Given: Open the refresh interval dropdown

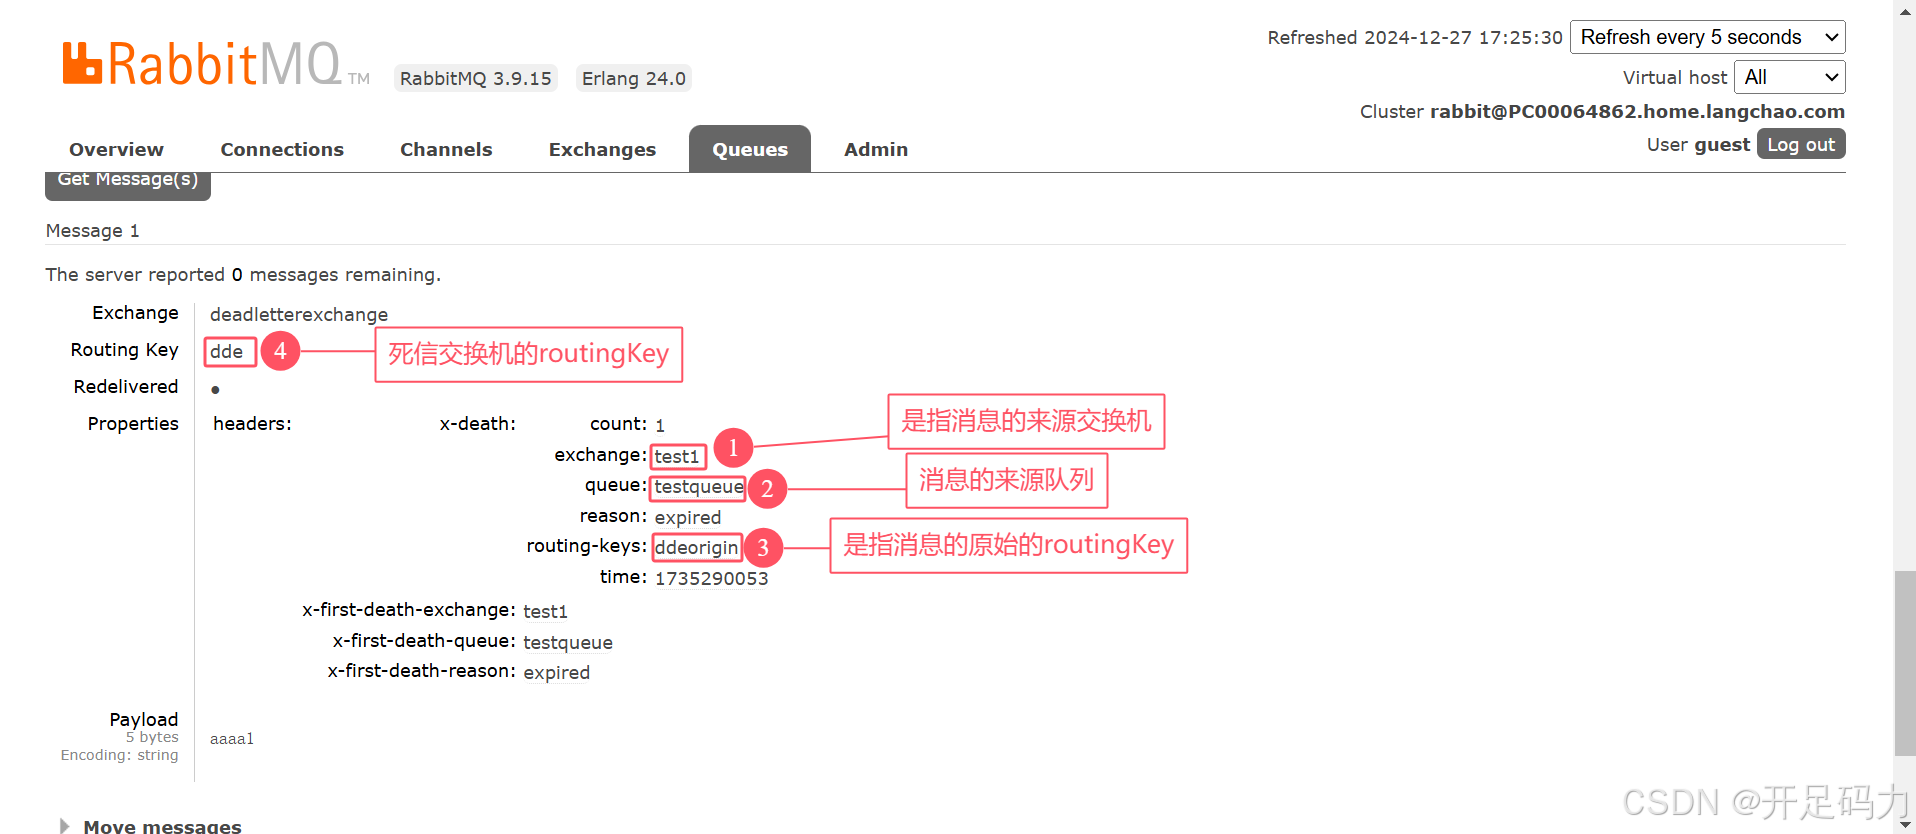Looking at the screenshot, I should 1708,37.
